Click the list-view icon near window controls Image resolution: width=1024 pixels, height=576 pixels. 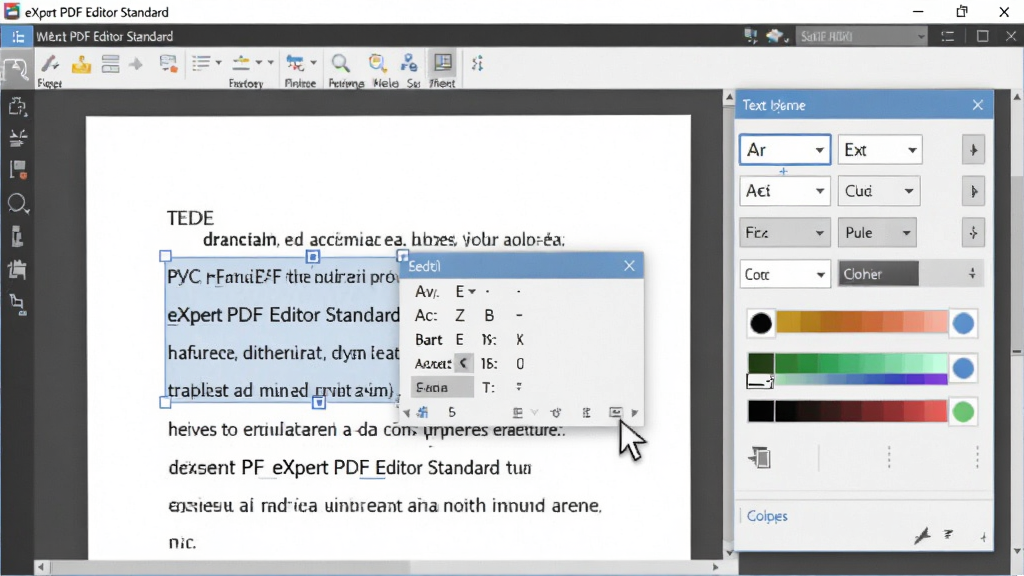(948, 37)
